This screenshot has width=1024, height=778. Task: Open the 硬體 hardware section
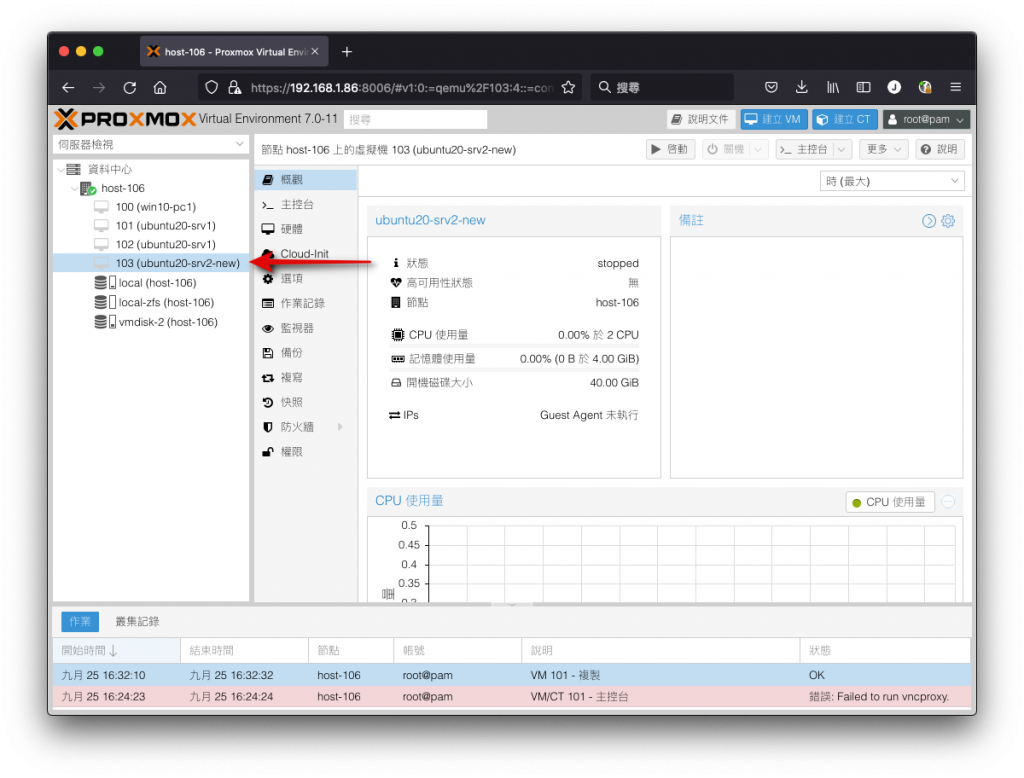[x=306, y=229]
